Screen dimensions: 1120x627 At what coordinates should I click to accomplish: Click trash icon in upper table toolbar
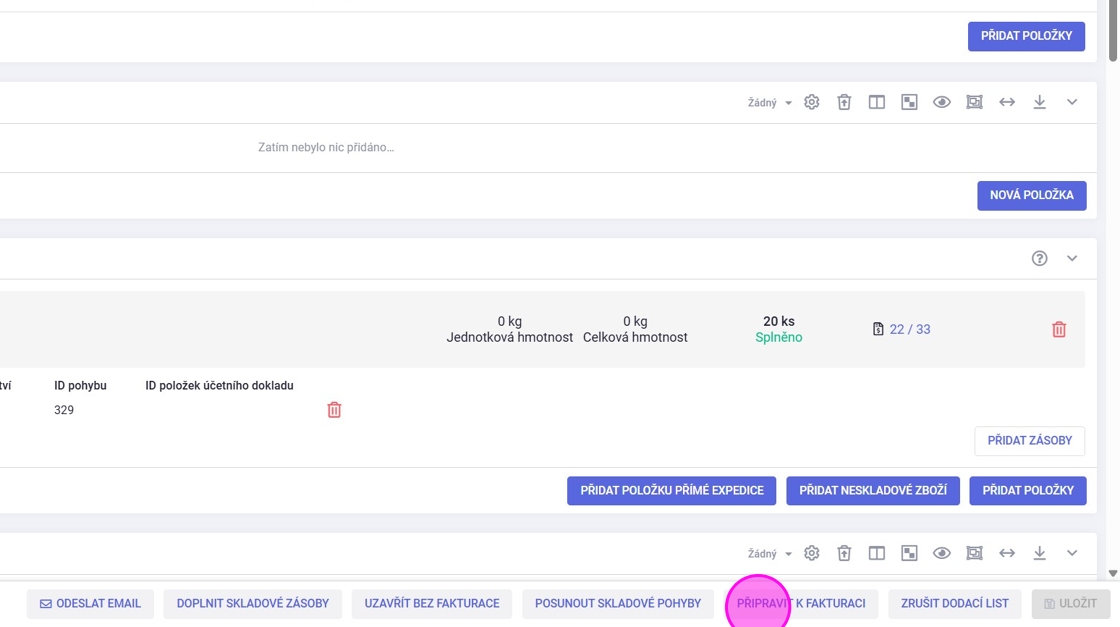[844, 102]
